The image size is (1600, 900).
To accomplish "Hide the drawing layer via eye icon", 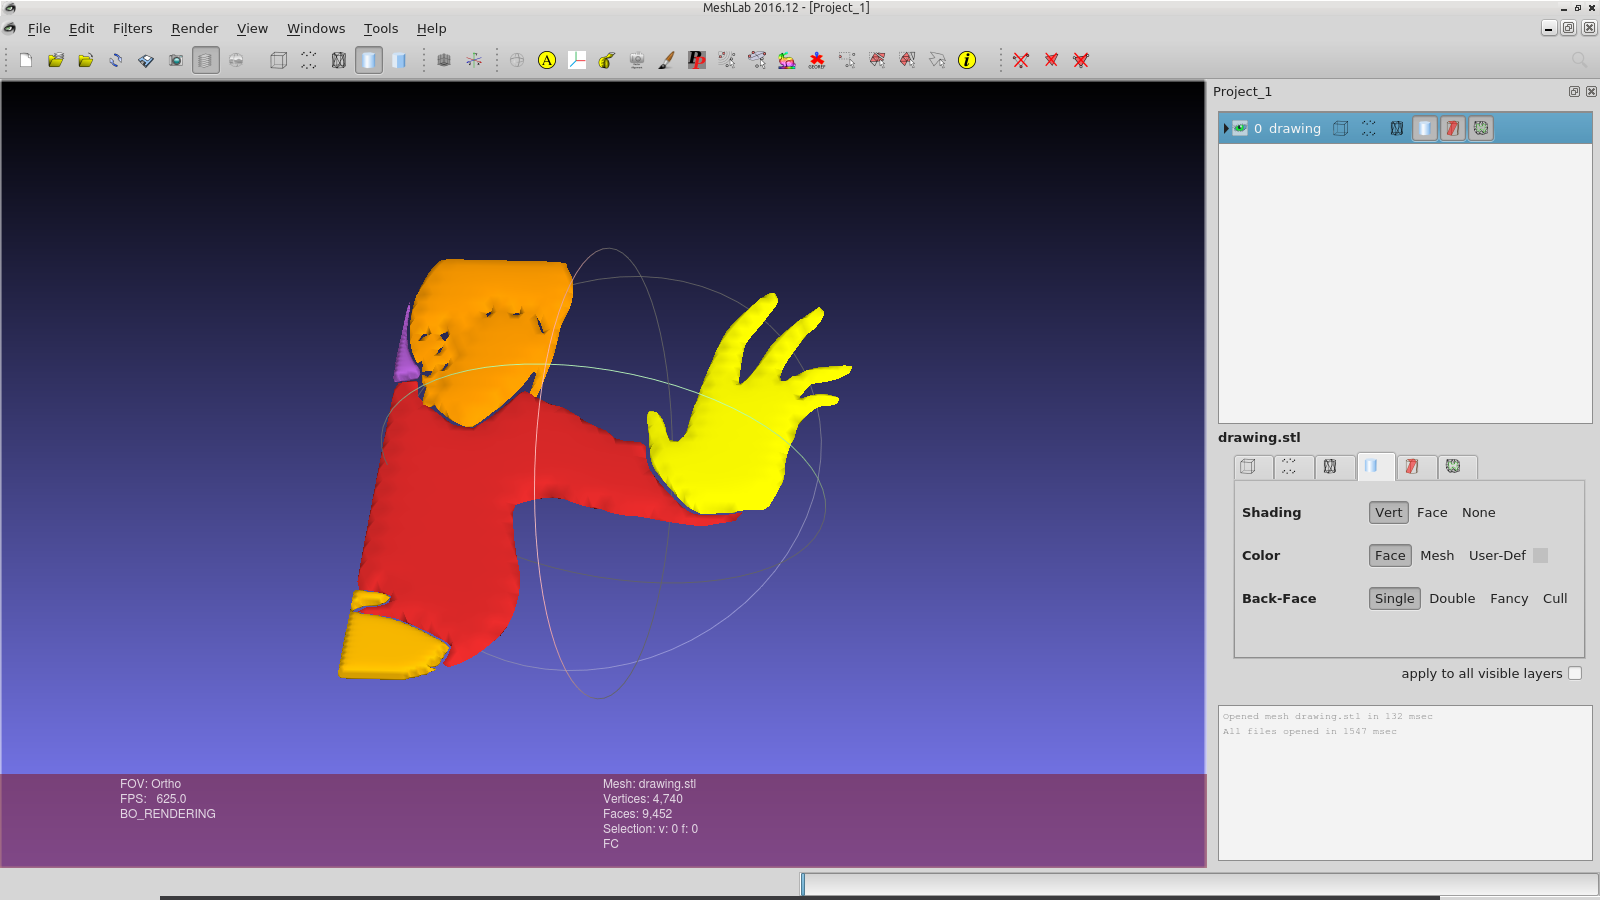I will pos(1240,128).
